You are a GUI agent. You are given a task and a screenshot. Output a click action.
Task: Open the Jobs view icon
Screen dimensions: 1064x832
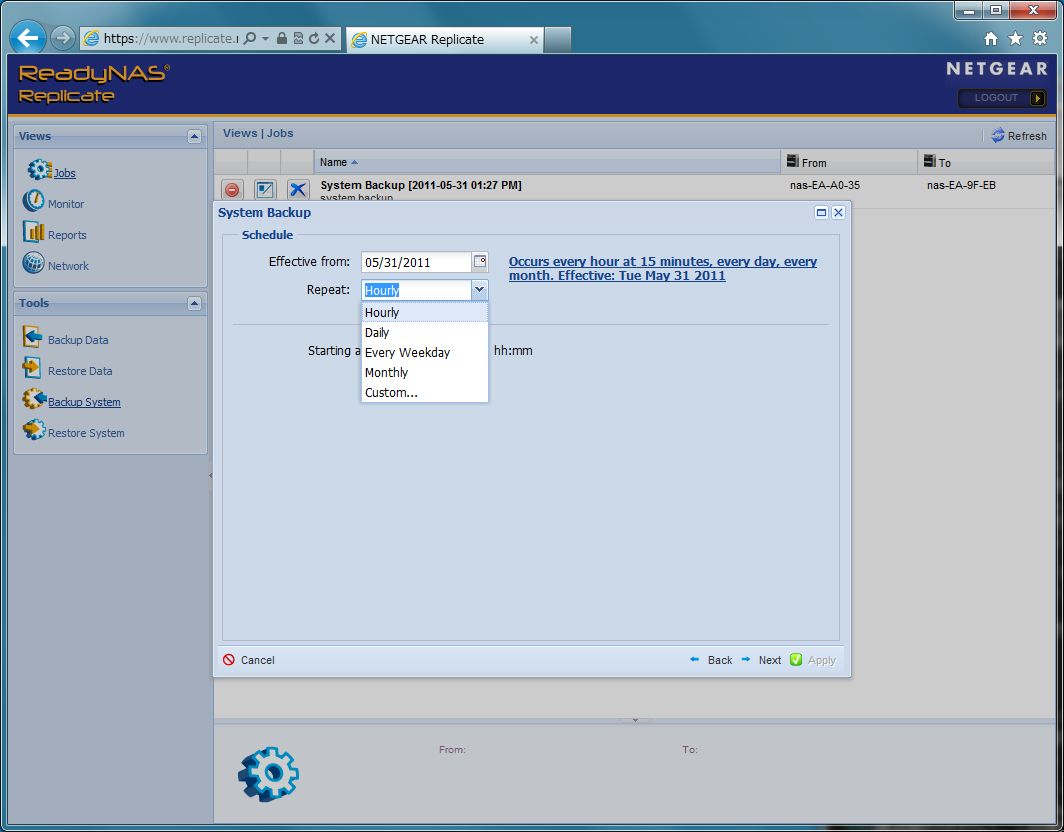39,171
